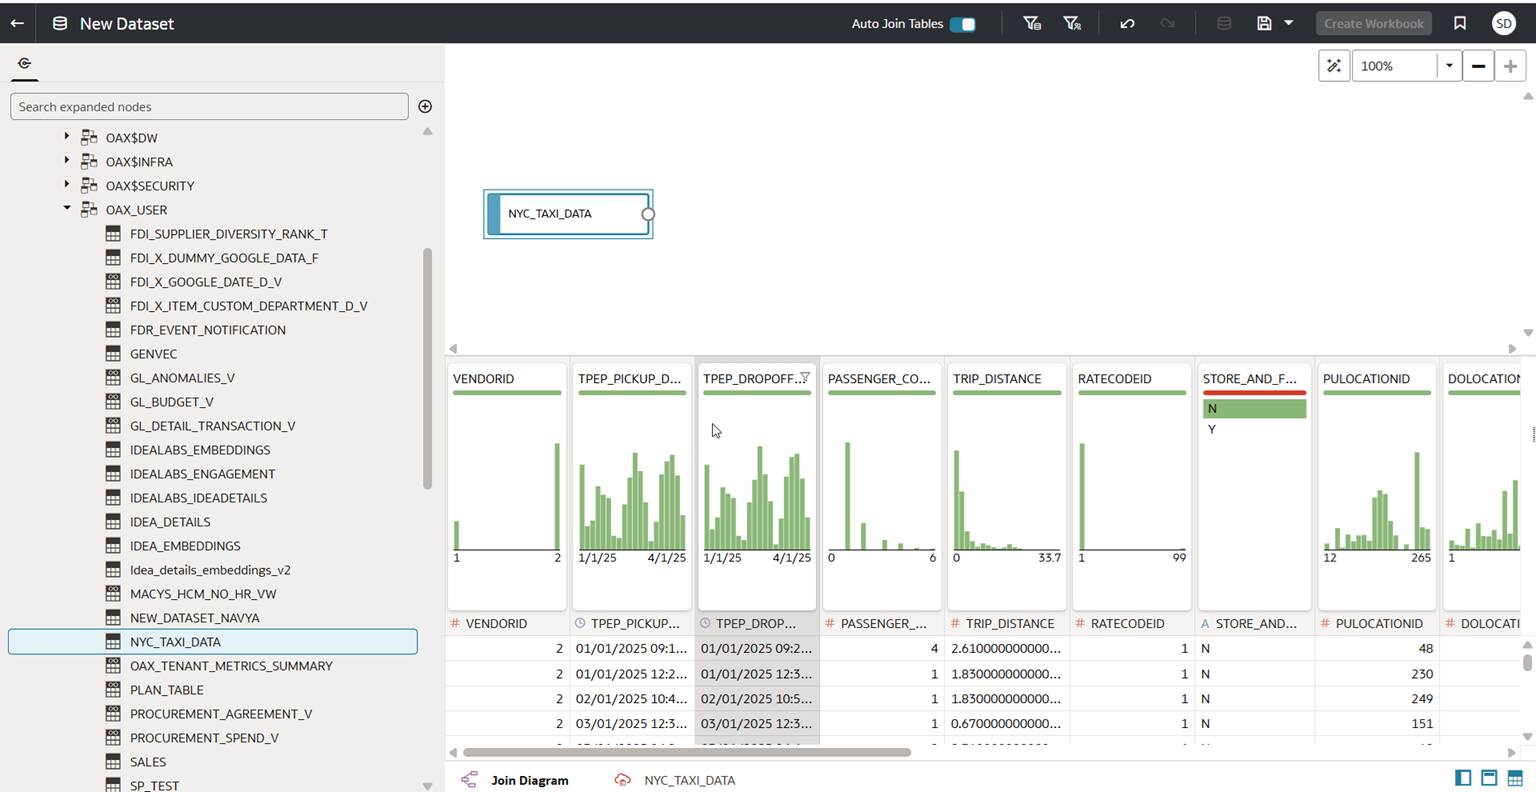Screen dimensions: 1536x792
Task: Select IDEALABS_EMBEDDINGS table
Action: tap(200, 450)
